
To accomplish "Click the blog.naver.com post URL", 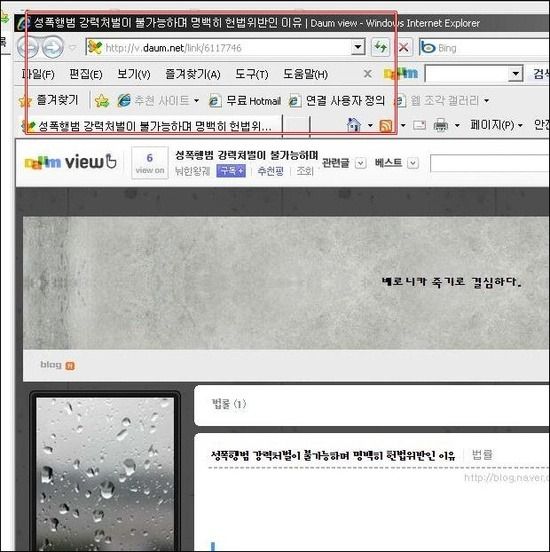I will pos(507,478).
